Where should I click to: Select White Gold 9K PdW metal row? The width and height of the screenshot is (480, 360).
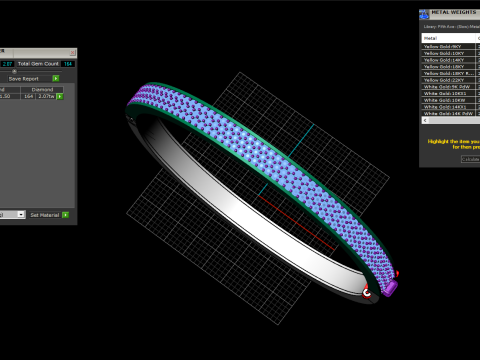(448, 87)
